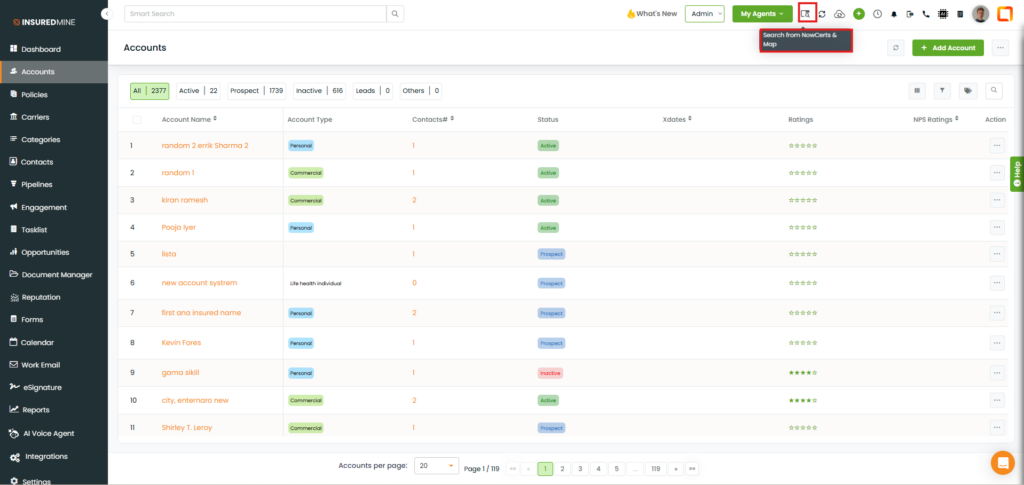The width and height of the screenshot is (1024, 485).
Task: Open the Accounts per page dropdown
Action: click(x=436, y=466)
